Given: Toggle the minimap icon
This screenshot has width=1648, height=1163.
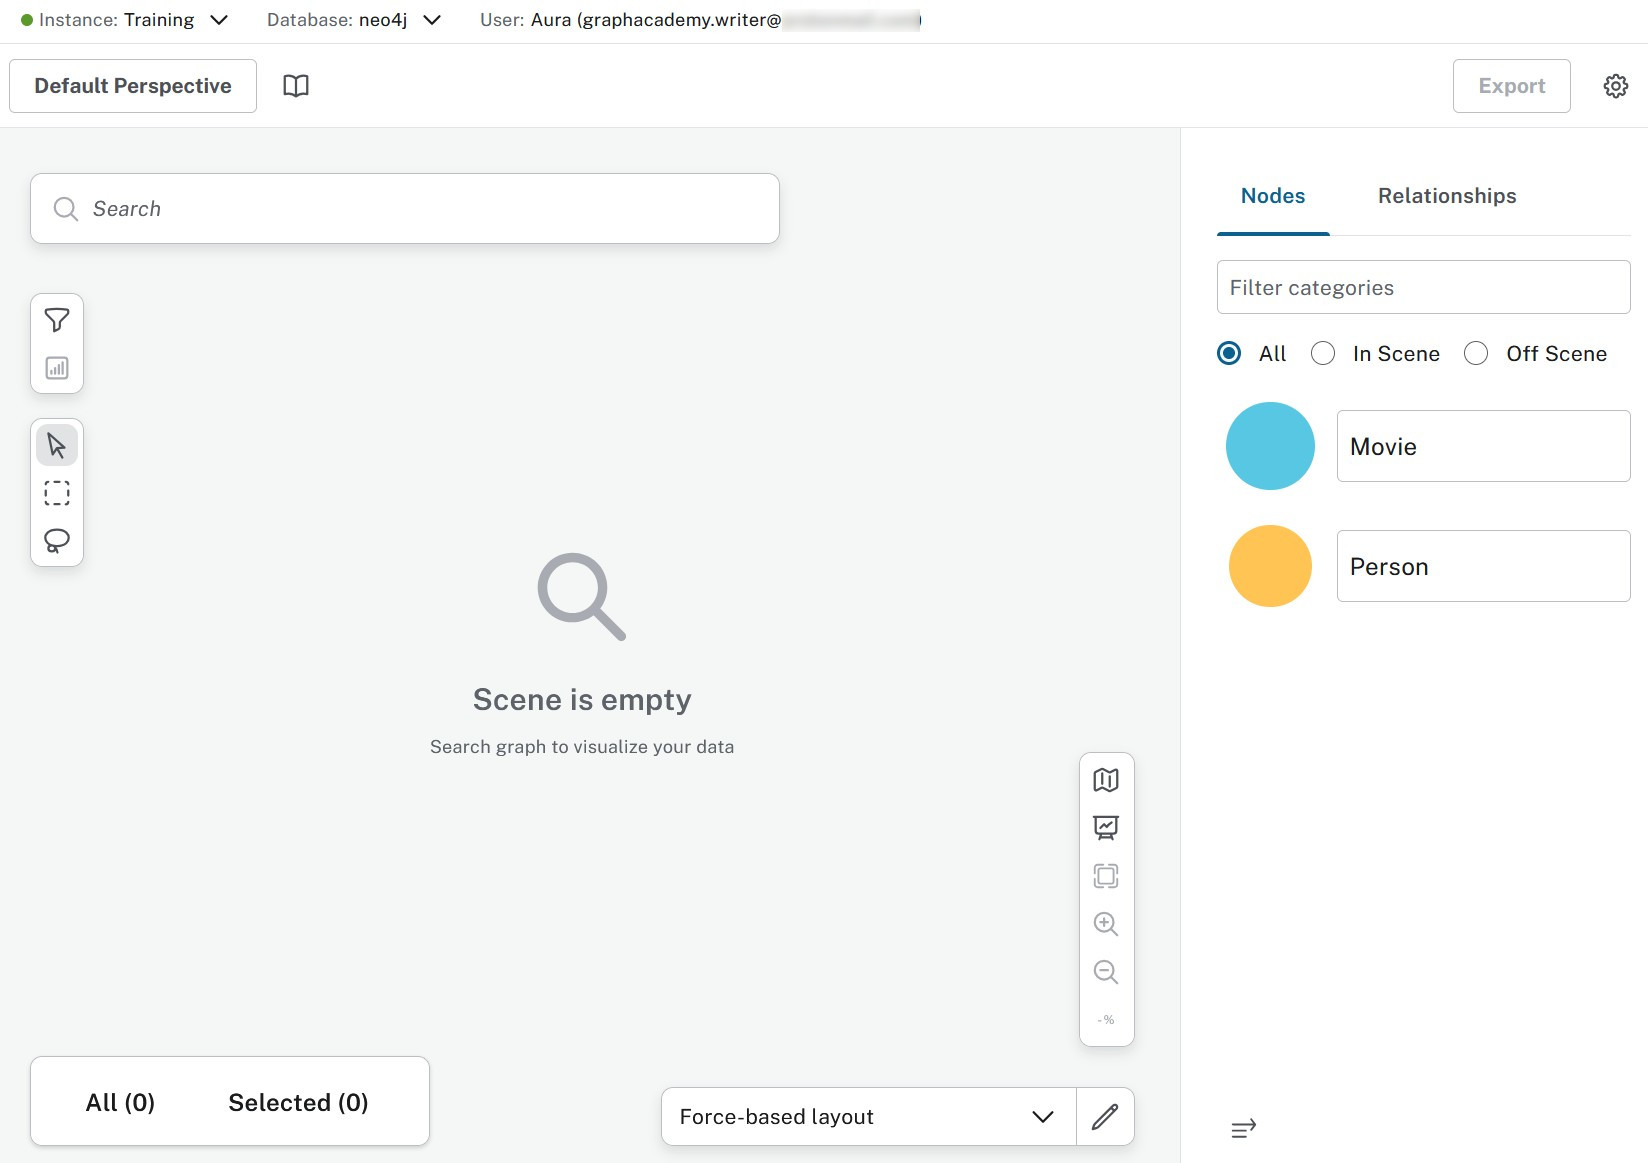Looking at the screenshot, I should coord(1106,779).
